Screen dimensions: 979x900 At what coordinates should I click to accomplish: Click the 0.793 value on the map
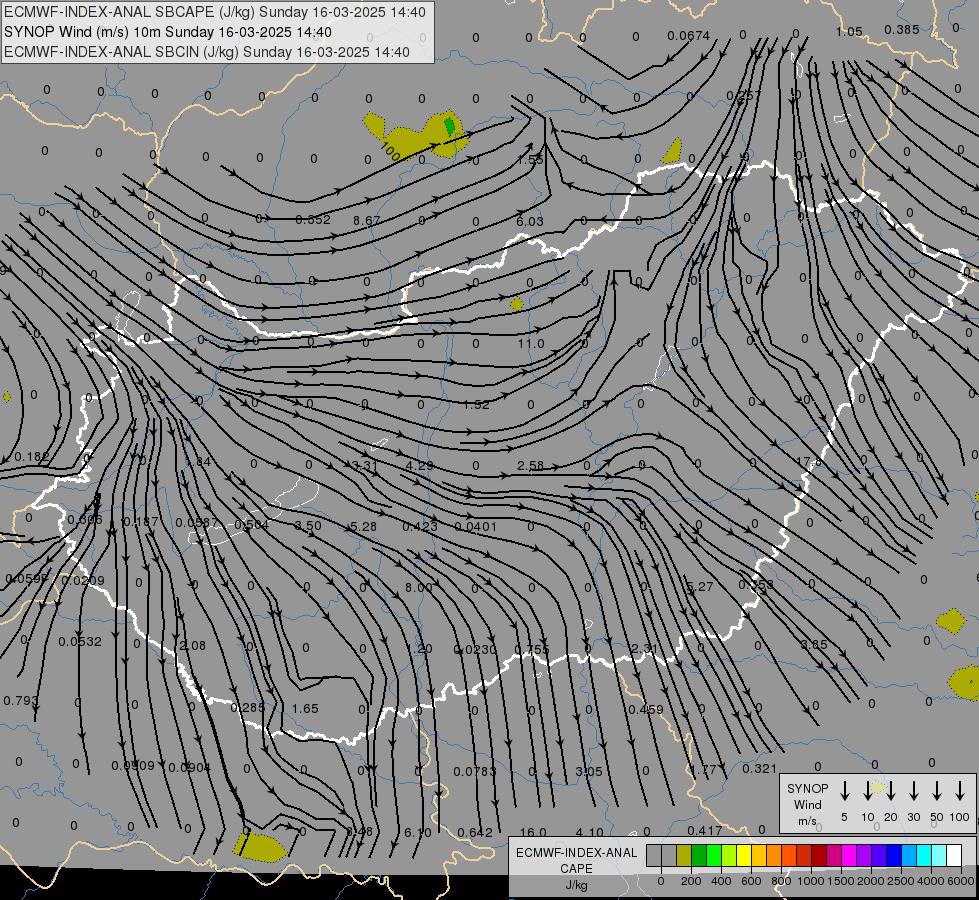pos(21,701)
